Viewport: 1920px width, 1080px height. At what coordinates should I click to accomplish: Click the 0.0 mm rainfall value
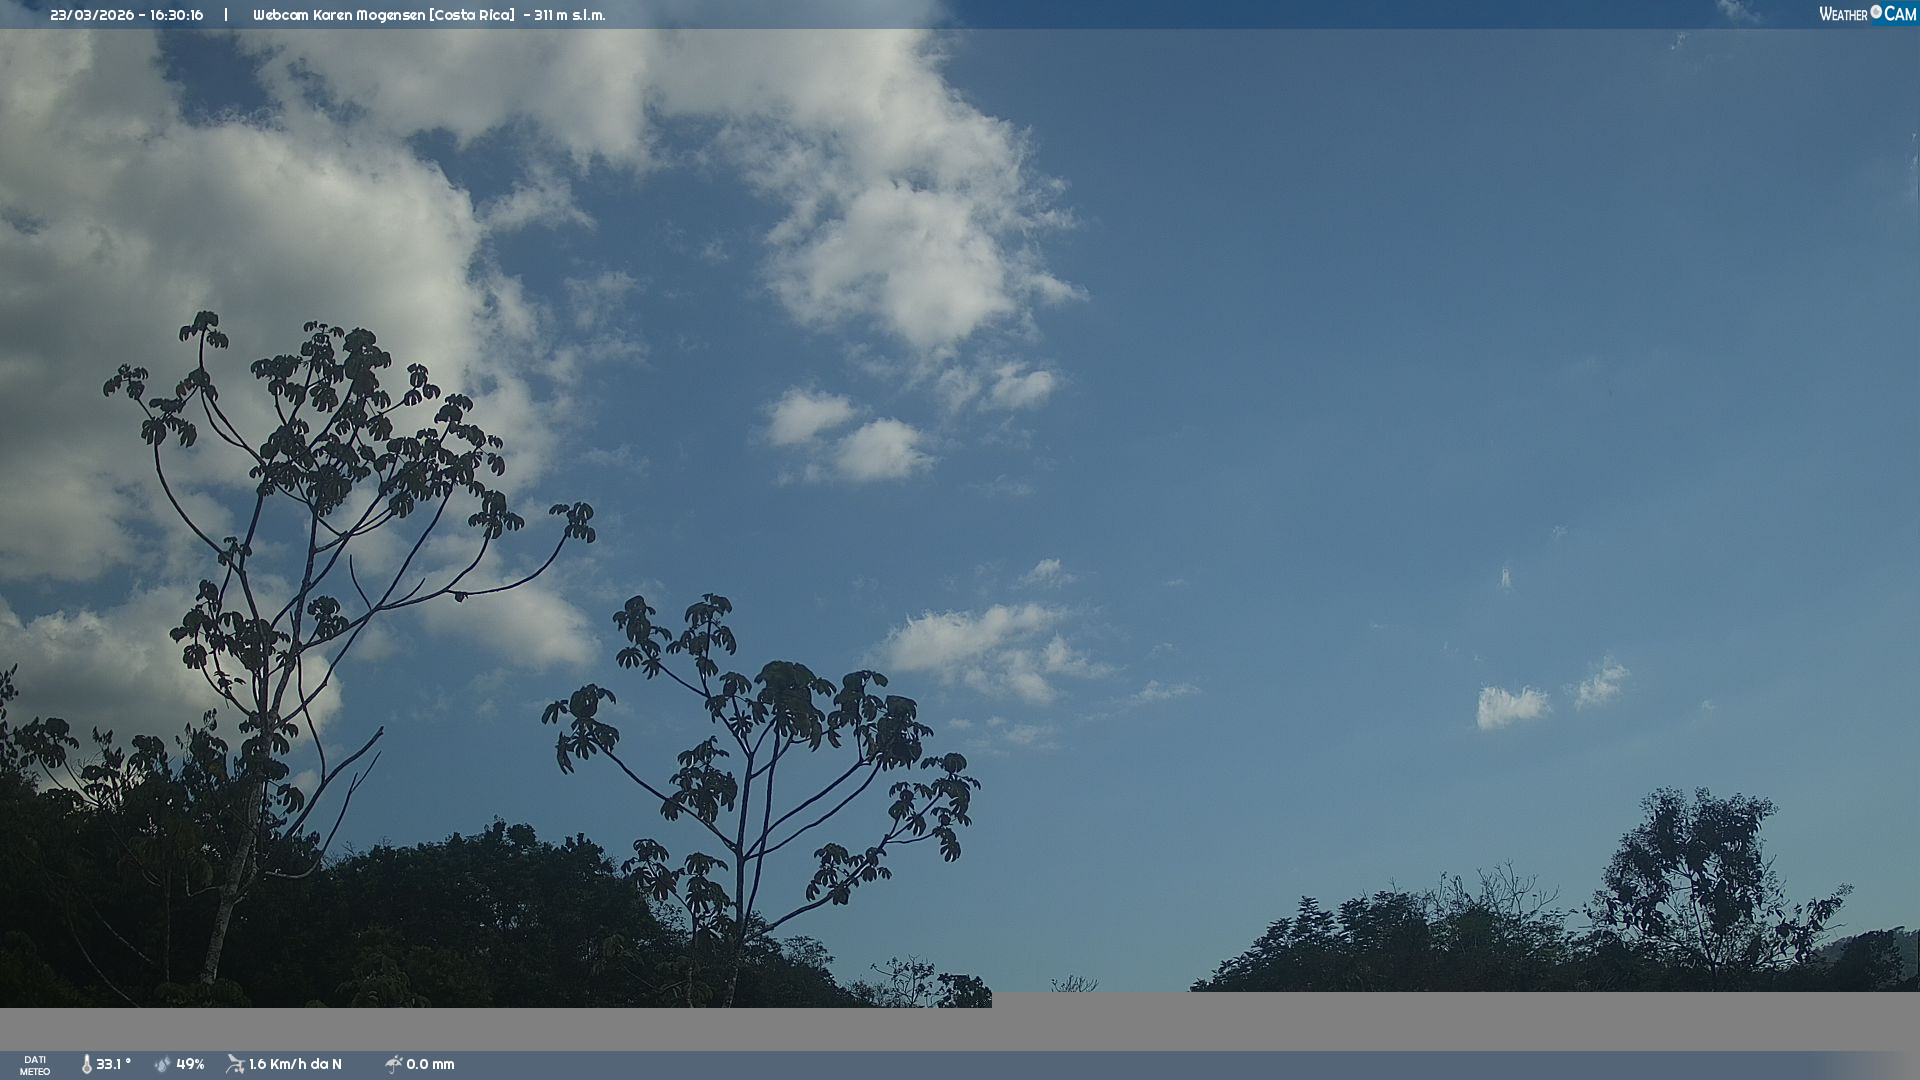pos(430,1064)
